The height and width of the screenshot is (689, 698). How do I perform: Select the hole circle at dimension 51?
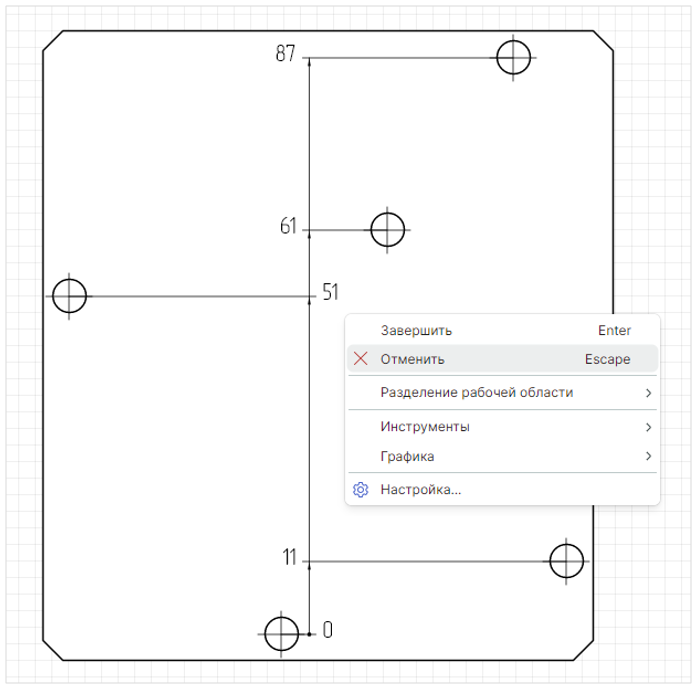coord(69,296)
